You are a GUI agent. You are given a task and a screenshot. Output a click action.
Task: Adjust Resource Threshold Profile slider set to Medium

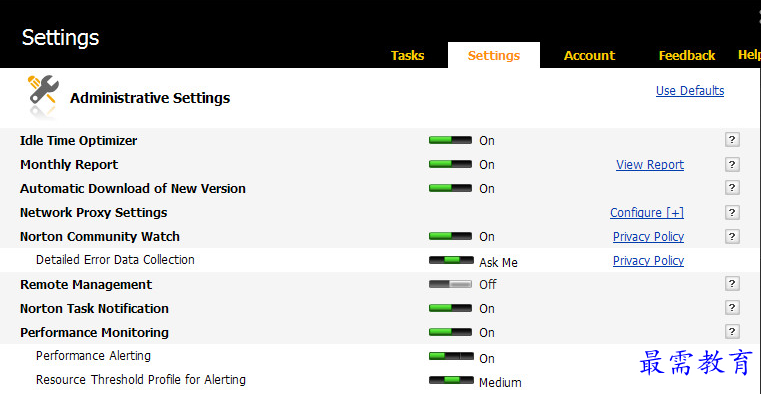pyautogui.click(x=451, y=380)
